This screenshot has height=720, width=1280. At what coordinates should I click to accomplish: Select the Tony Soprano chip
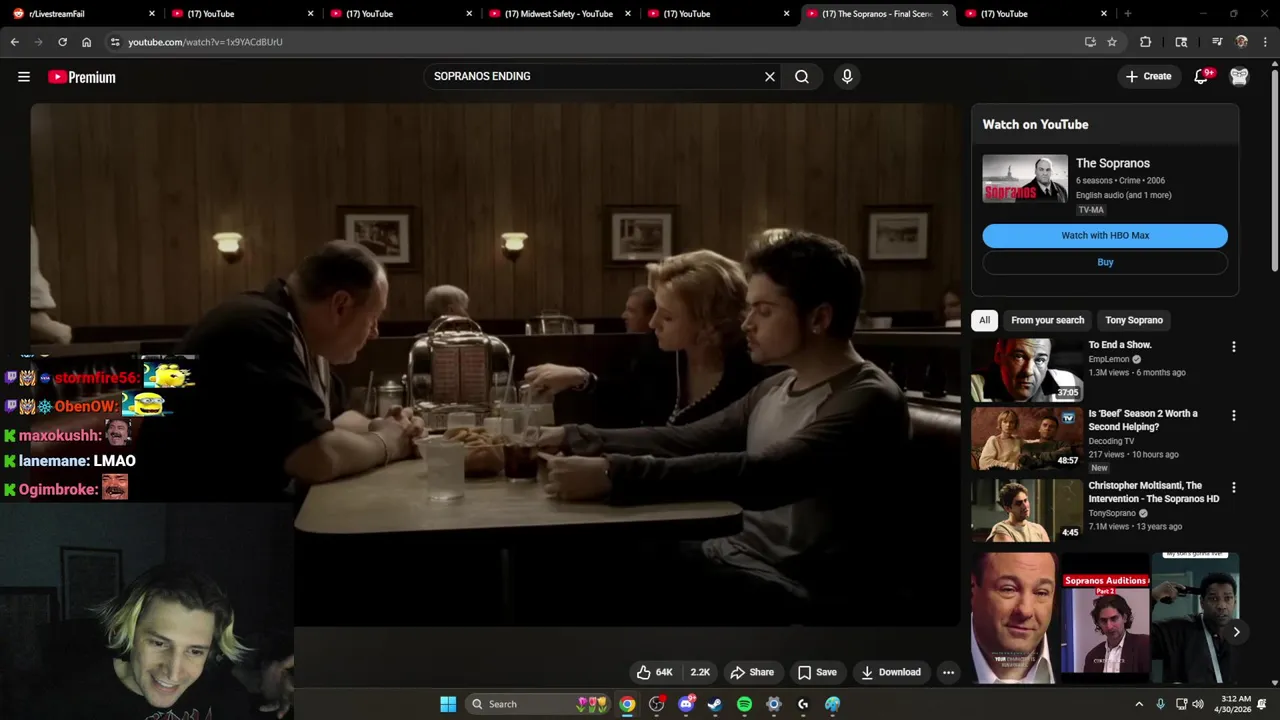(1134, 320)
